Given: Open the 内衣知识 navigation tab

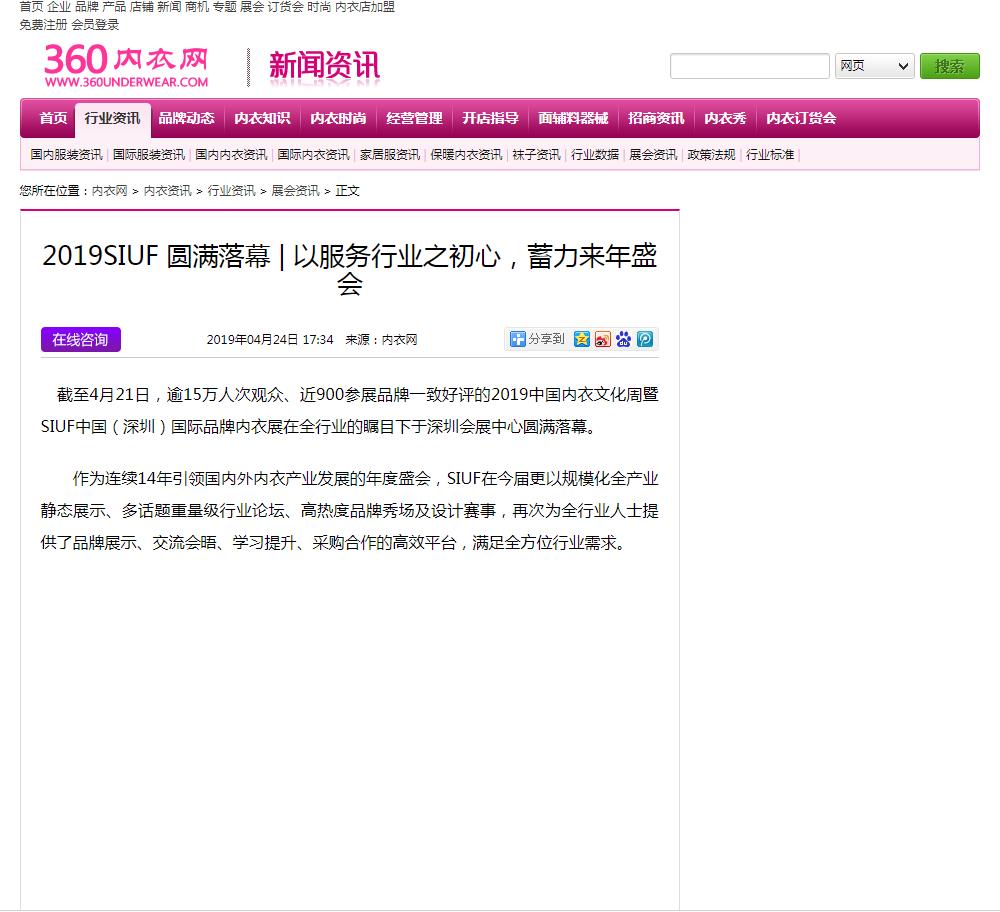Looking at the screenshot, I should point(262,118).
